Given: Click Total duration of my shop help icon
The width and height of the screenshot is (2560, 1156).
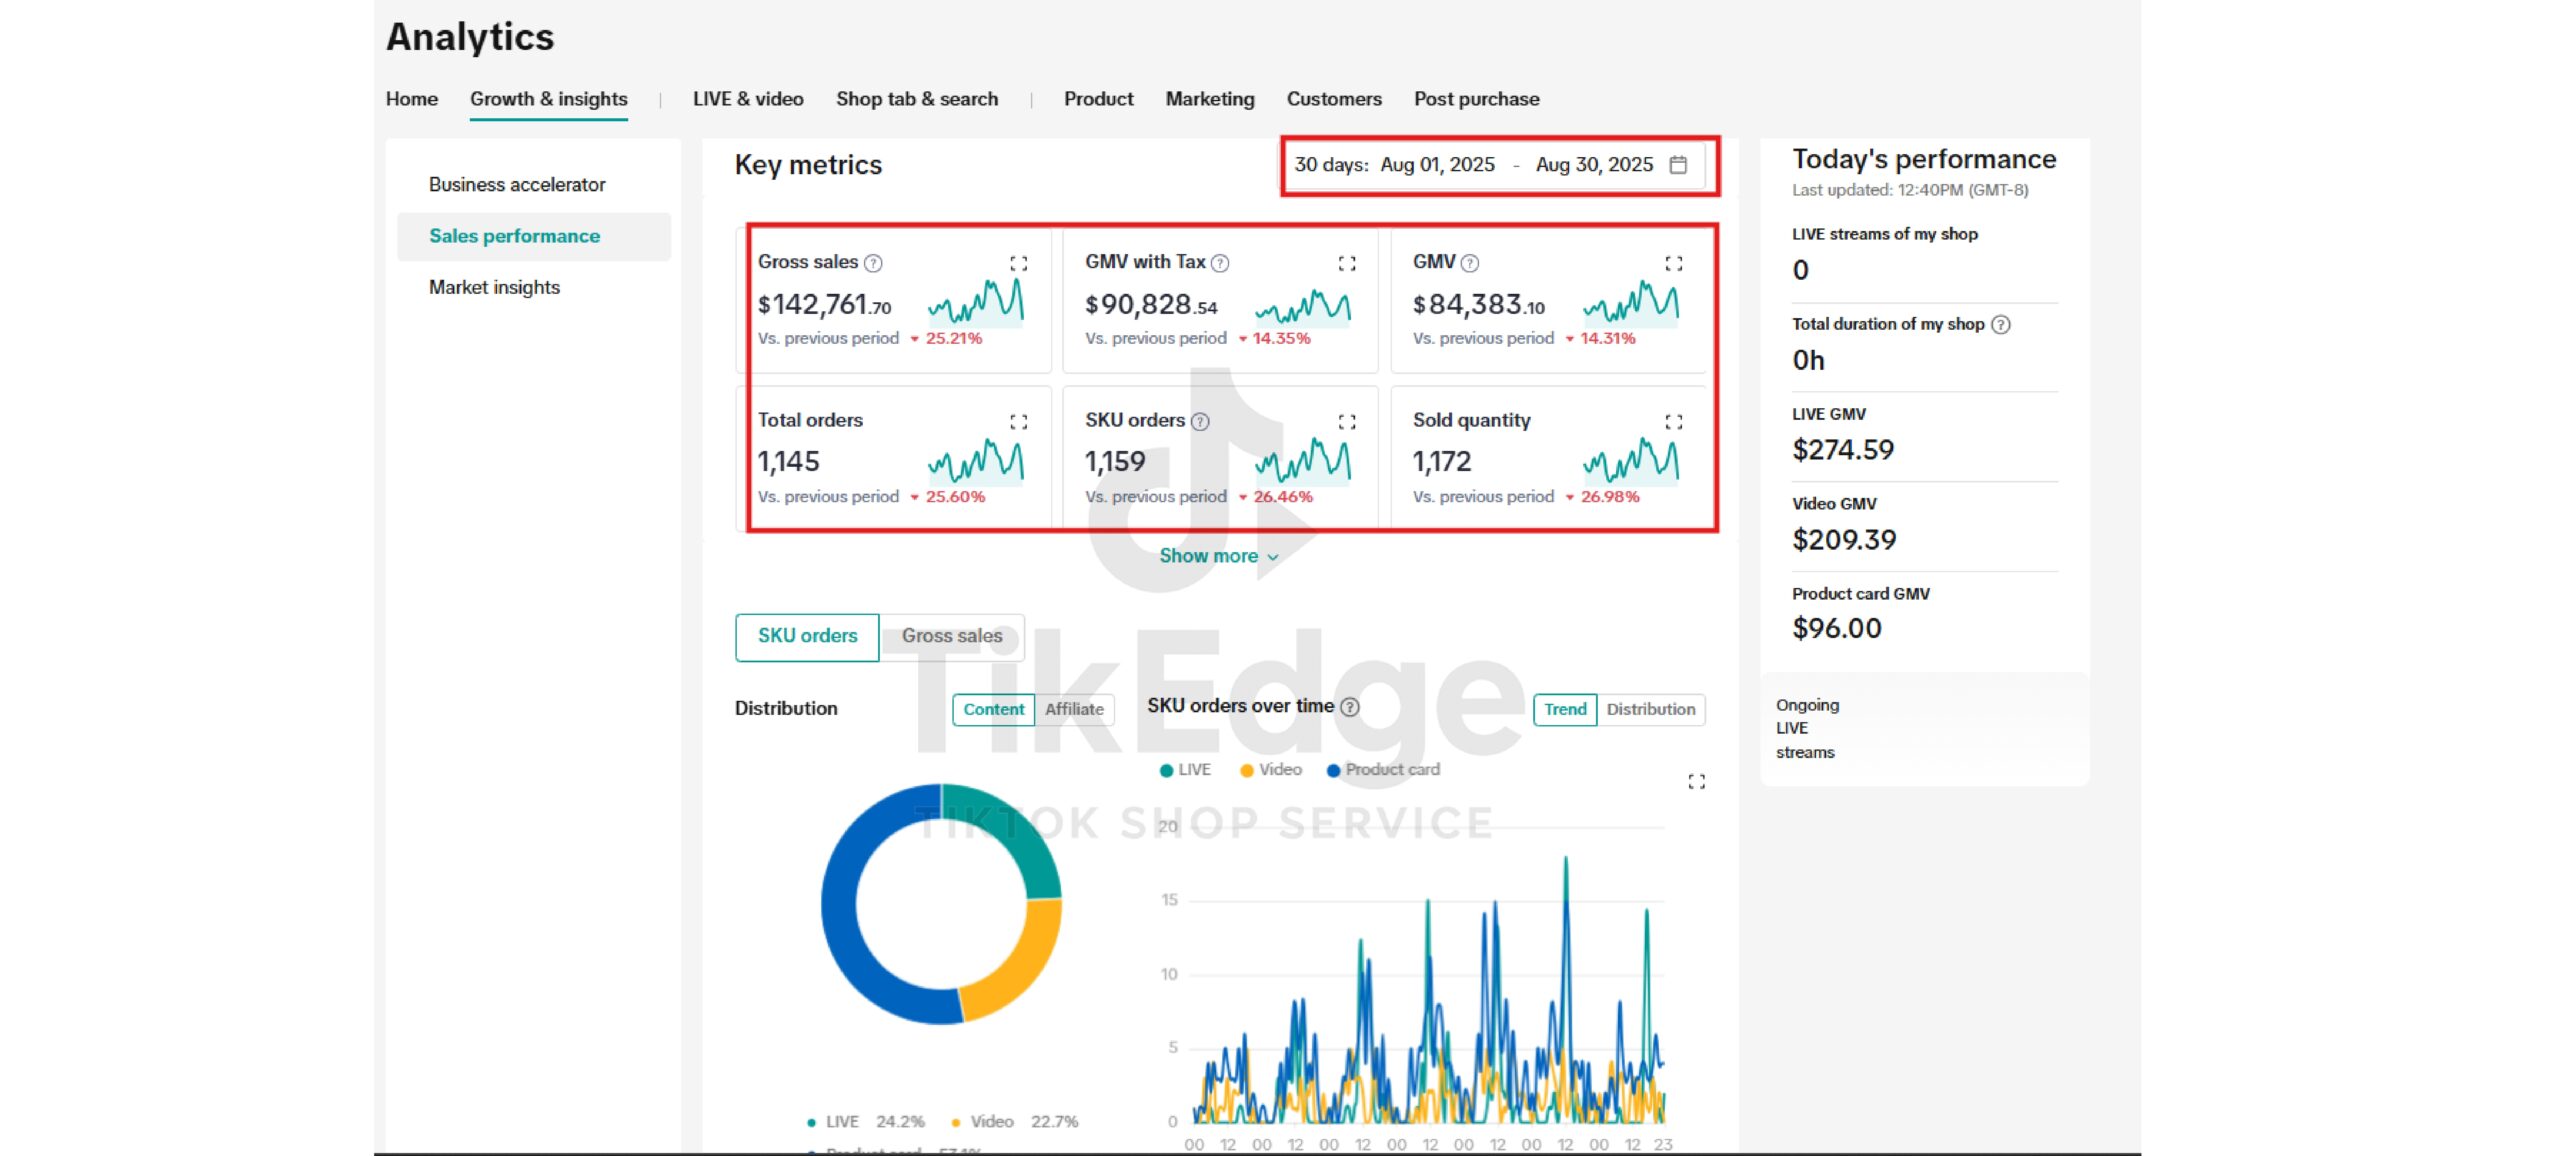Looking at the screenshot, I should (x=2000, y=324).
